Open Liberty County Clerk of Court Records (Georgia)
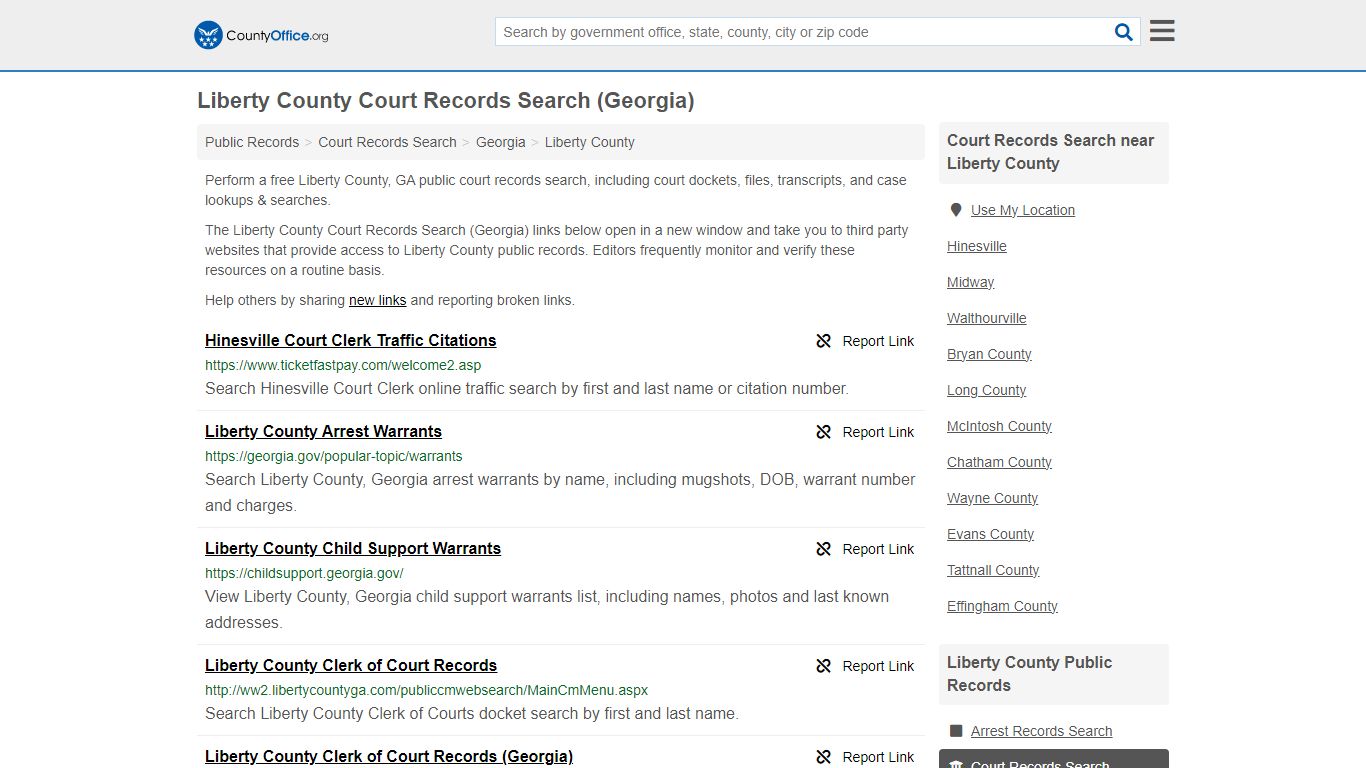 pos(389,756)
